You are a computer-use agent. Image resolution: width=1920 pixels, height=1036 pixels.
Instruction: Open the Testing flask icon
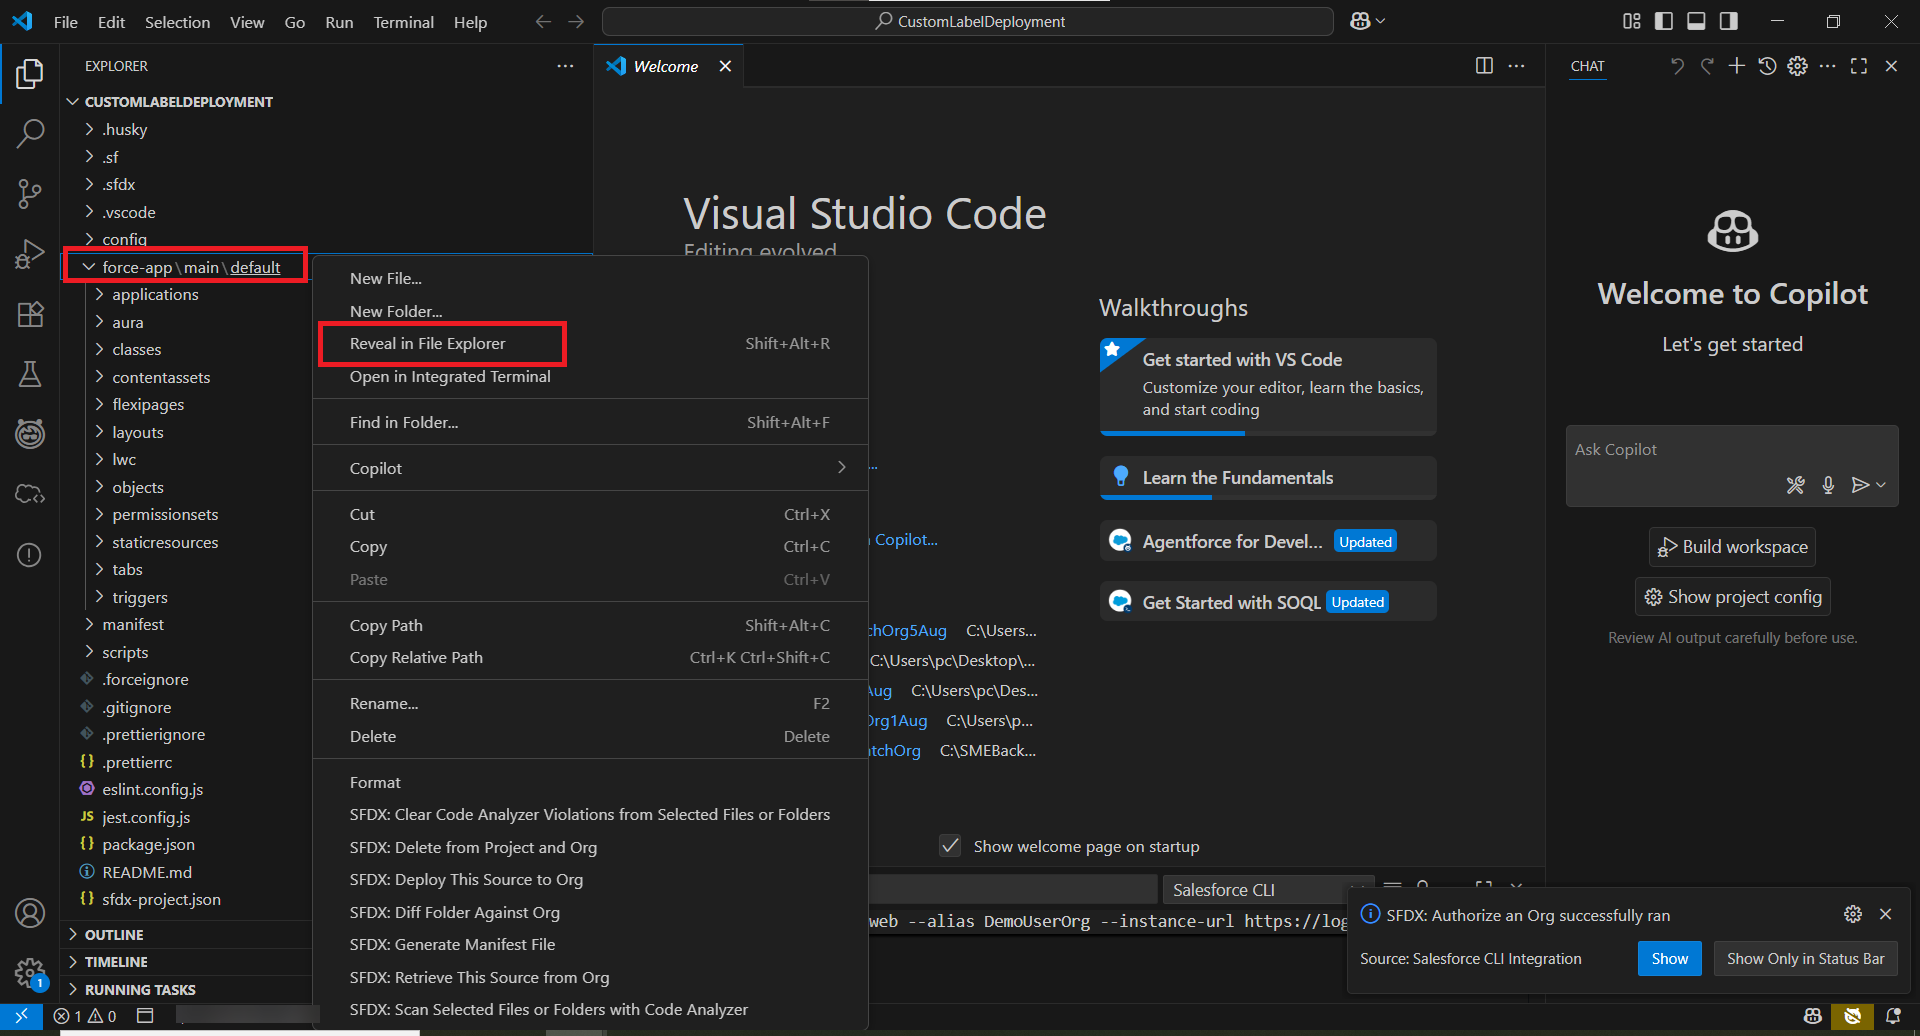click(30, 374)
